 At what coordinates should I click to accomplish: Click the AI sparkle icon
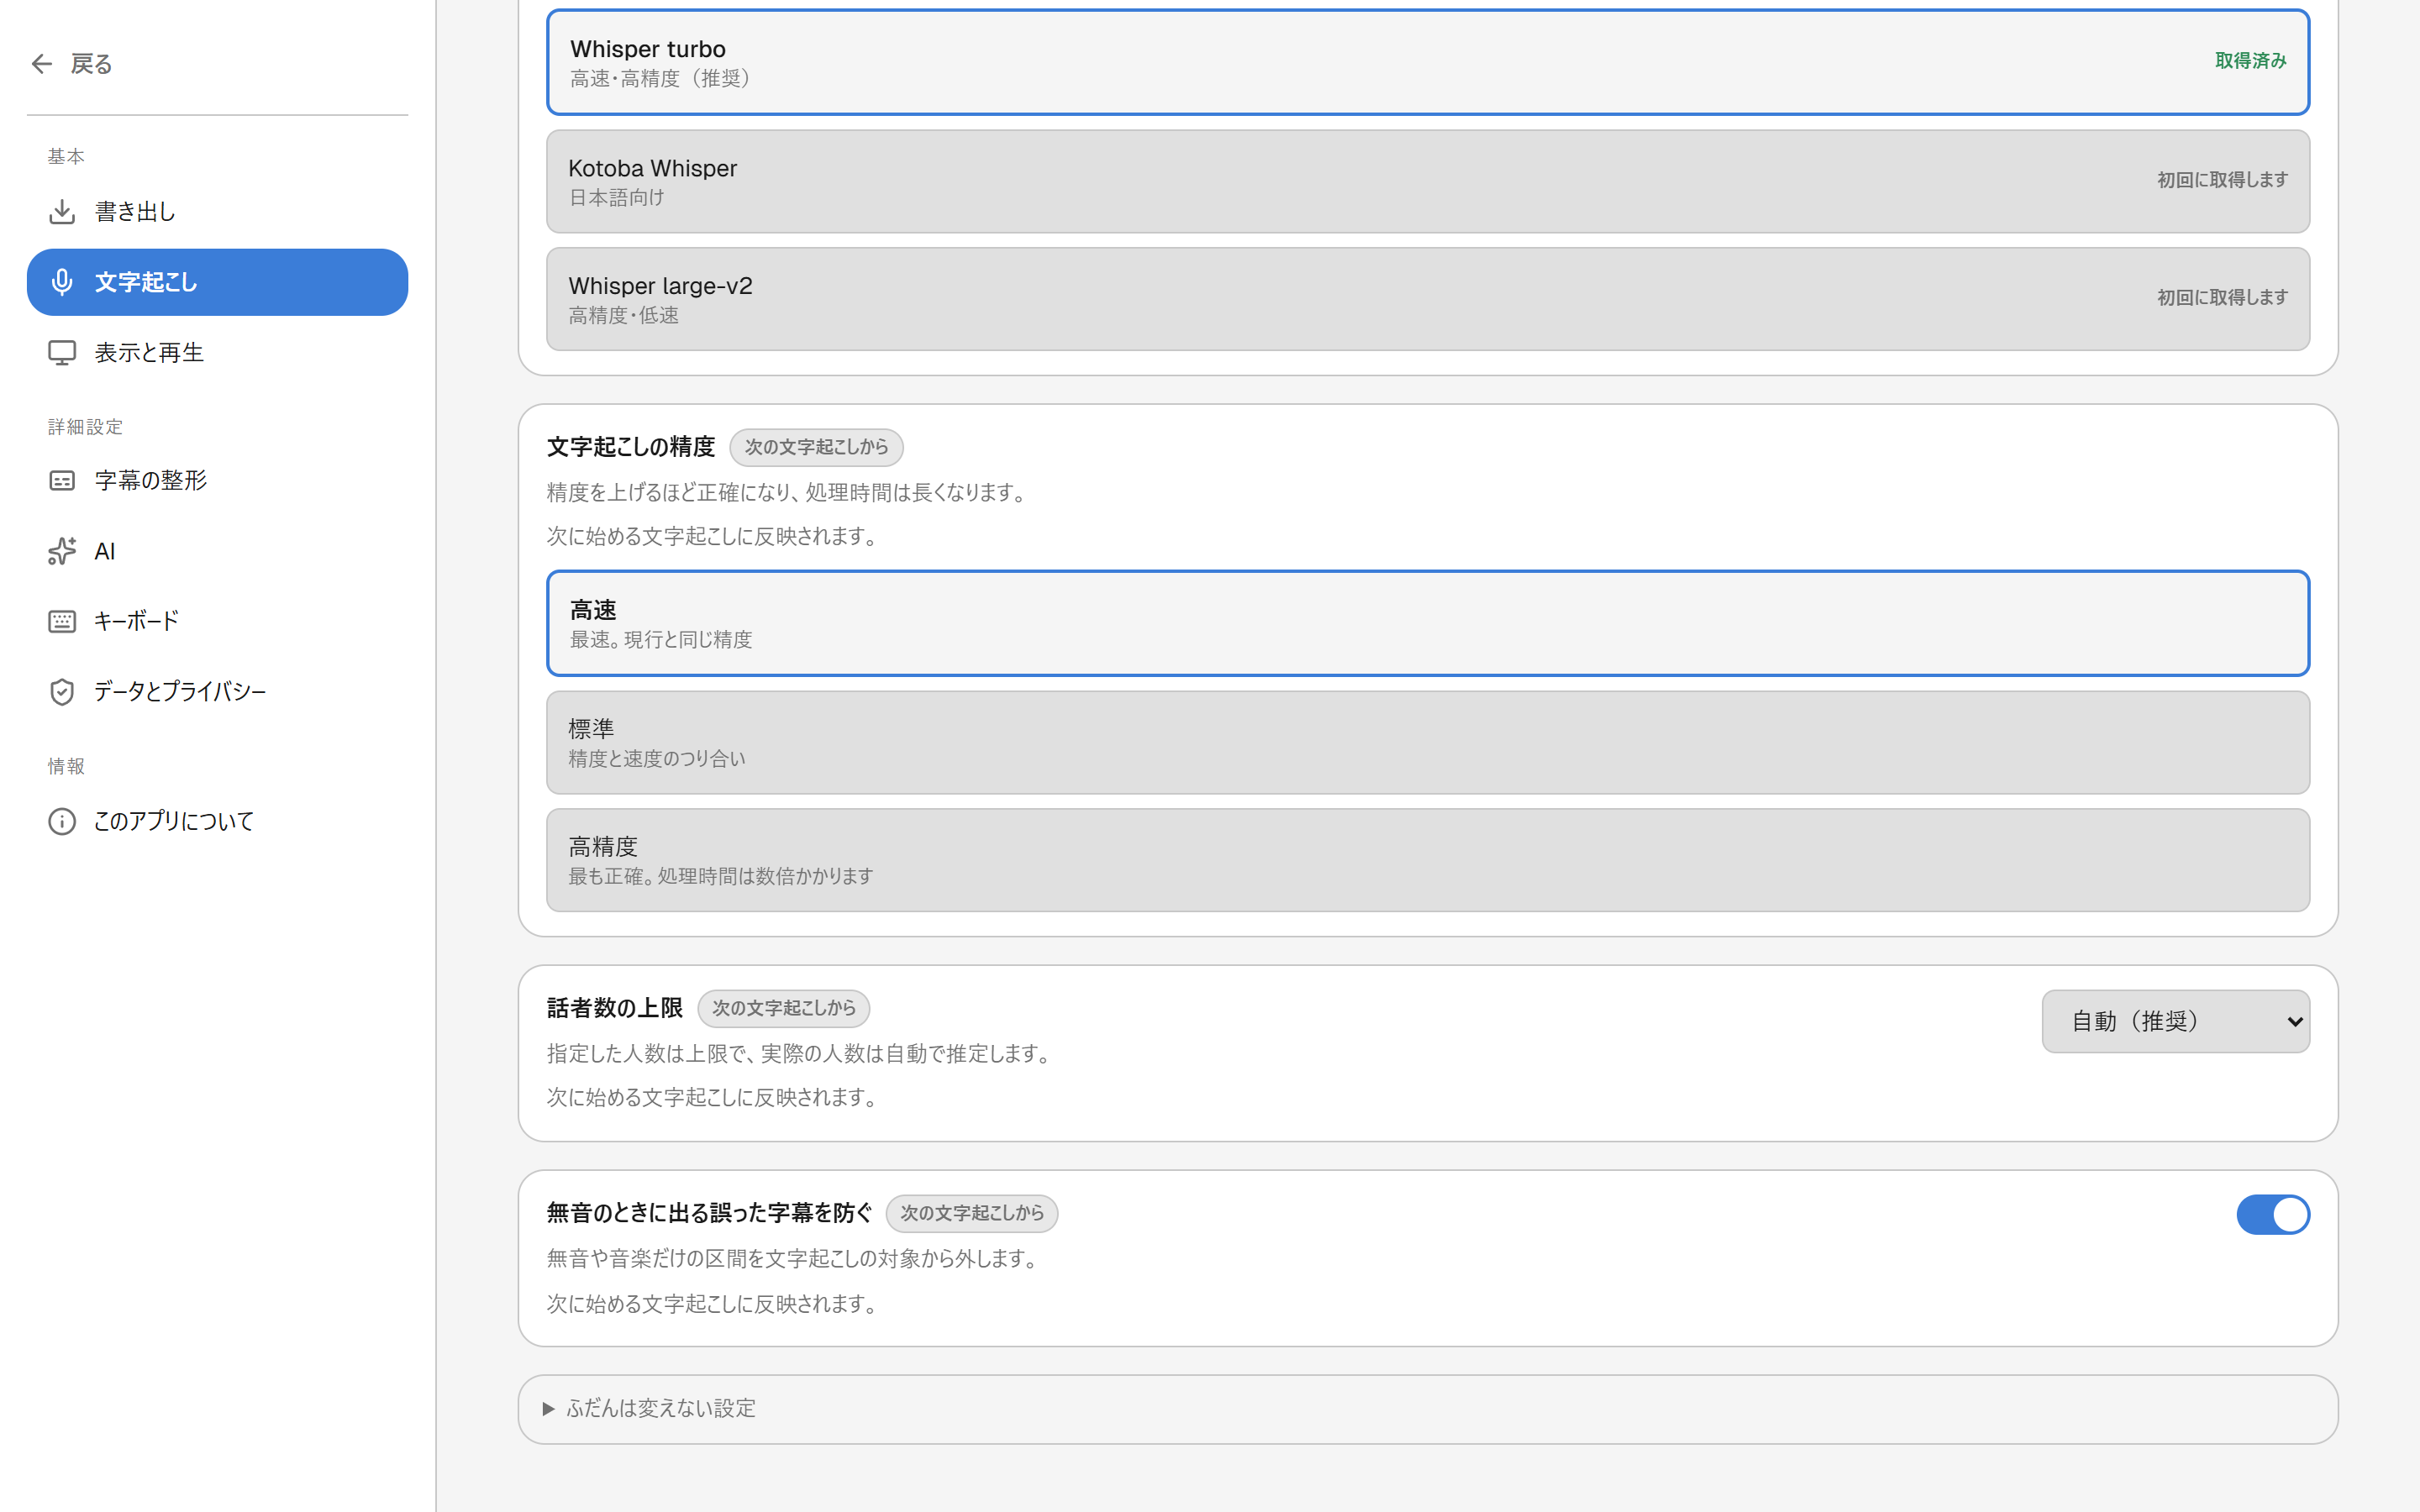62,551
